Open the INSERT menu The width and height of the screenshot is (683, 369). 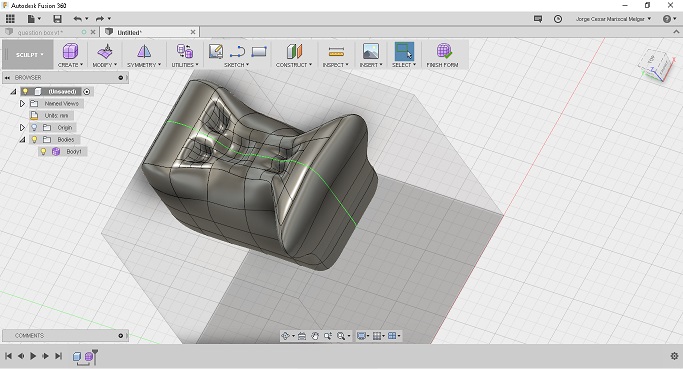point(371,64)
